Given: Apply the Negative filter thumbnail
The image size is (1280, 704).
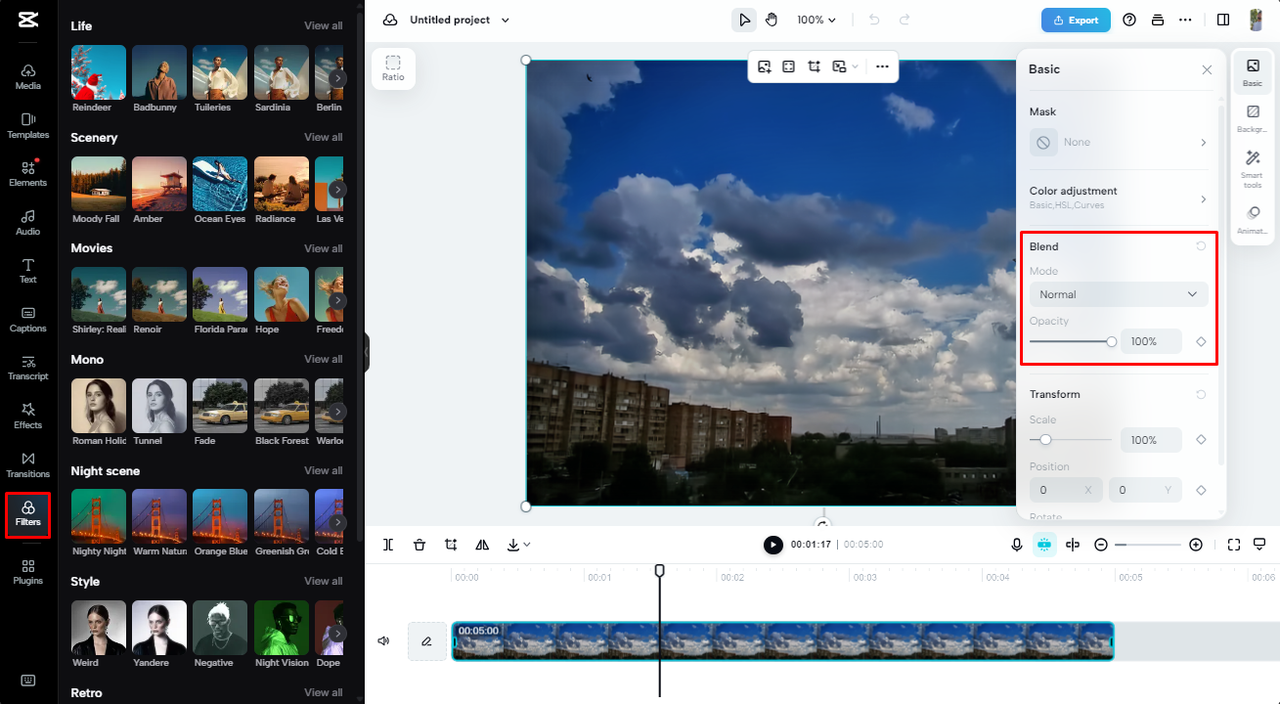Looking at the screenshot, I should coord(220,628).
